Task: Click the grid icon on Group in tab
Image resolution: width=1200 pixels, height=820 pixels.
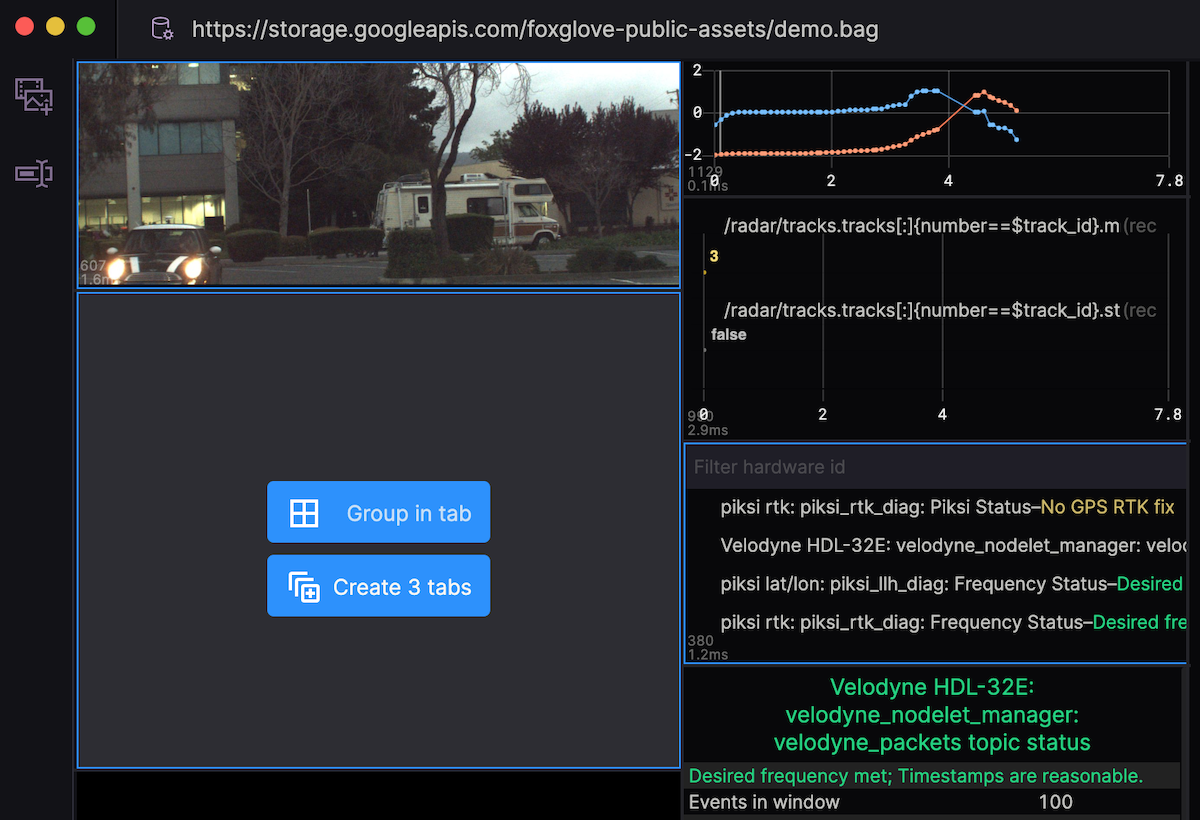Action: [304, 513]
